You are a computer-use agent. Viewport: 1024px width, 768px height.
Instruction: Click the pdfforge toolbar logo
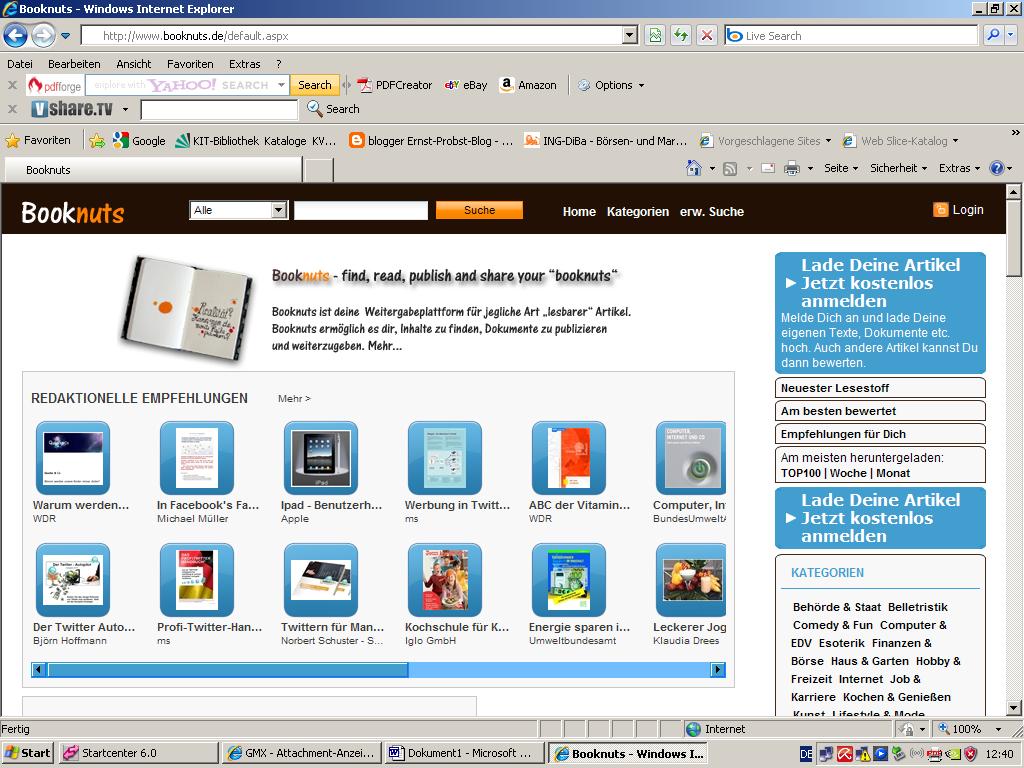pyautogui.click(x=55, y=85)
